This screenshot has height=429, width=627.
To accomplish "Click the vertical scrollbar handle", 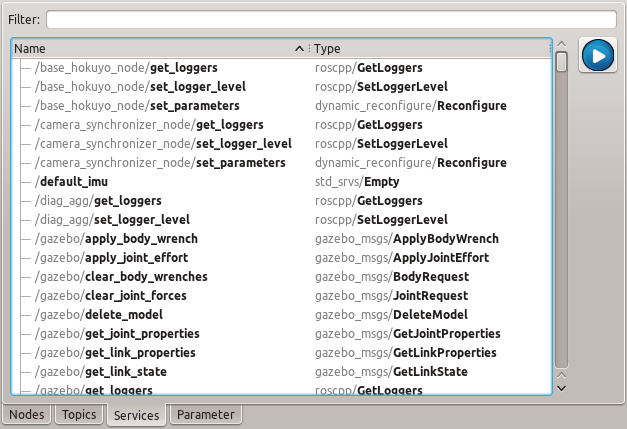I will tap(561, 62).
